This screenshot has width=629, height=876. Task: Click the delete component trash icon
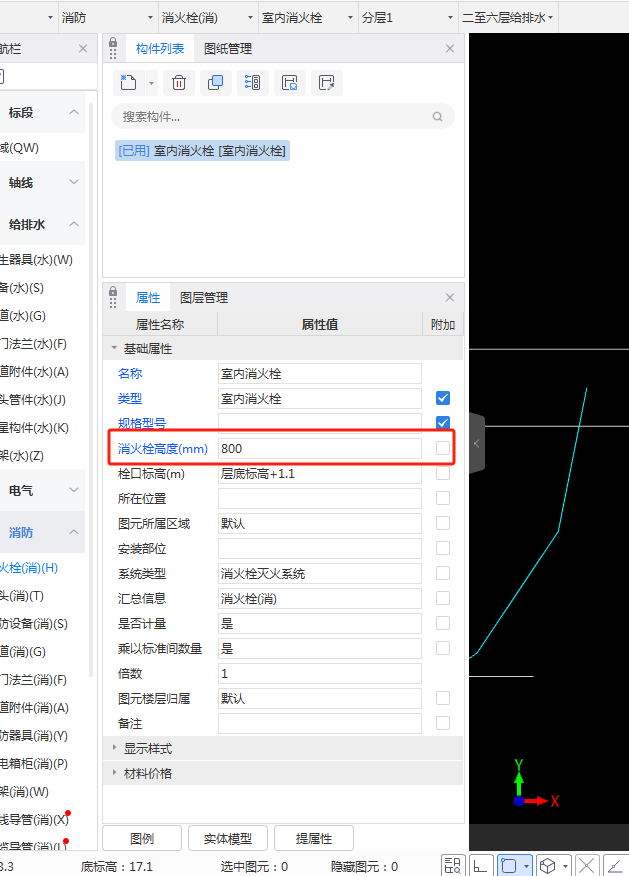point(179,83)
